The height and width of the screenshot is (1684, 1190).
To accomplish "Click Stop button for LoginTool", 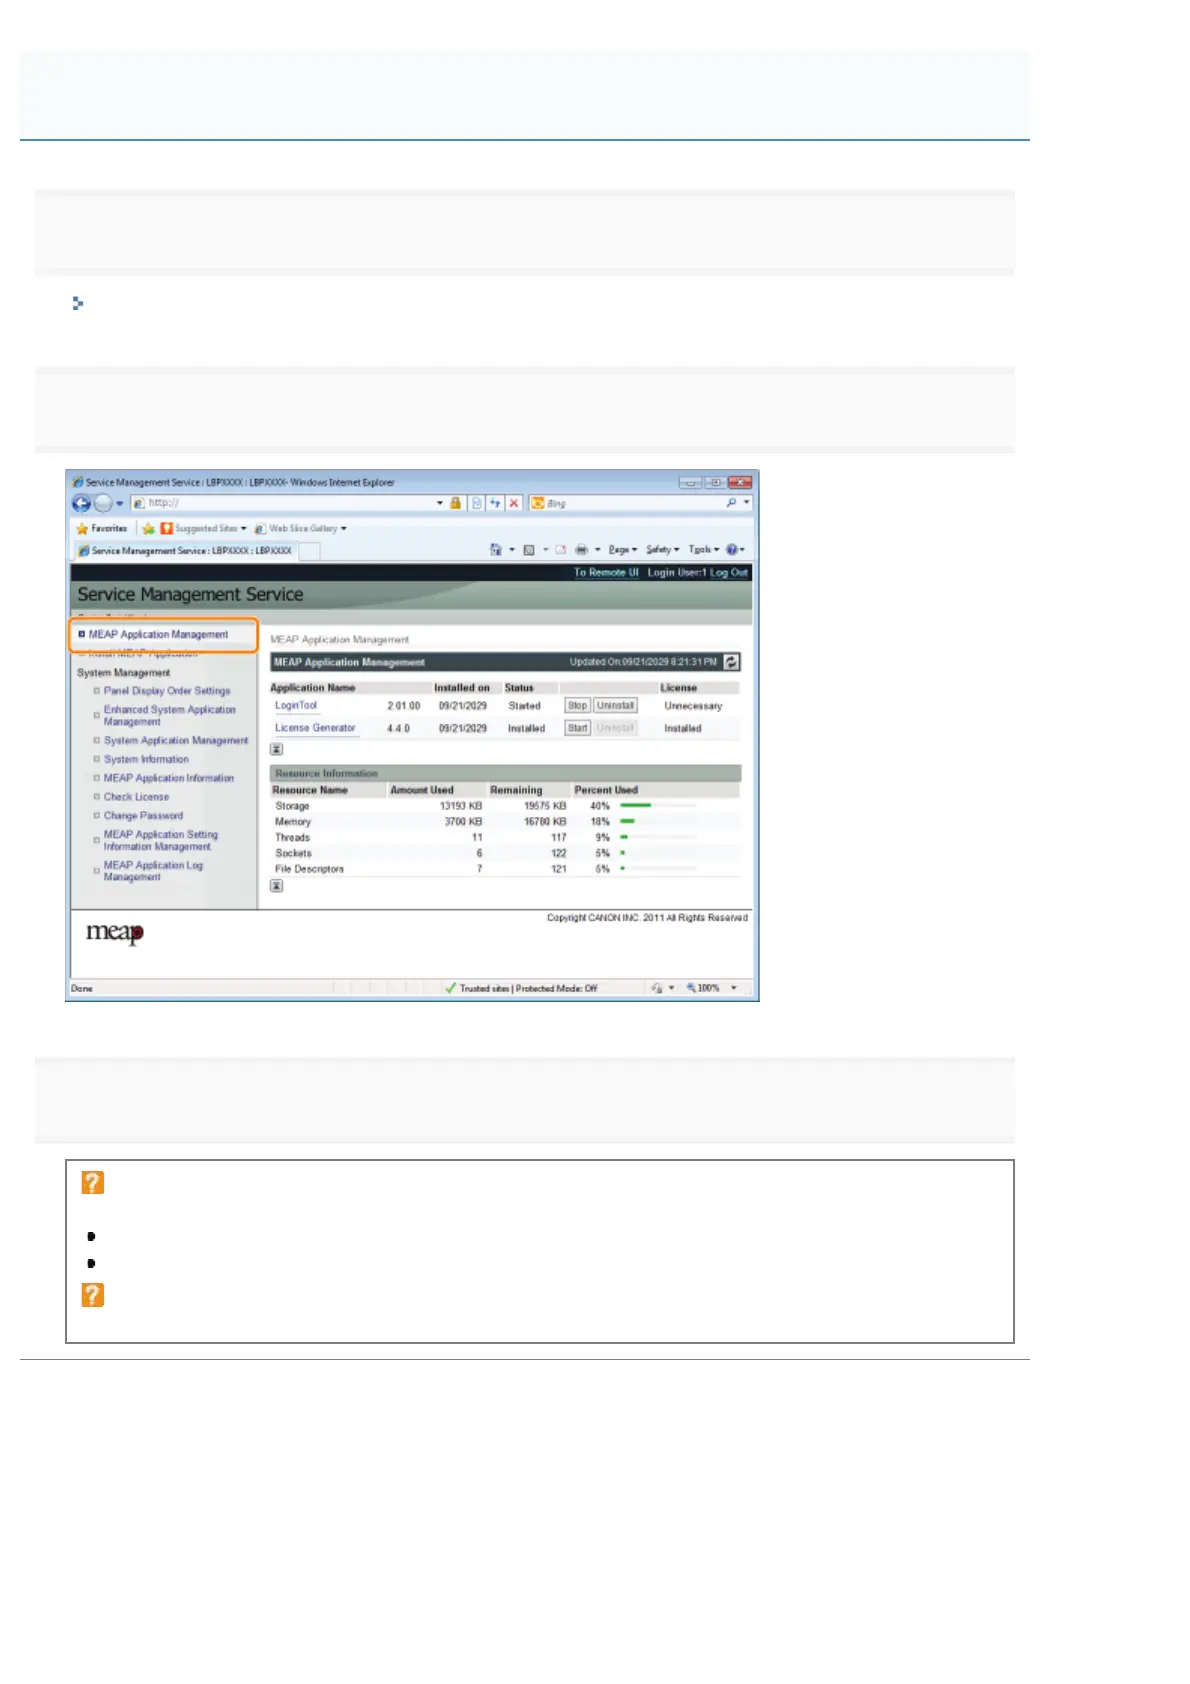I will [x=578, y=706].
